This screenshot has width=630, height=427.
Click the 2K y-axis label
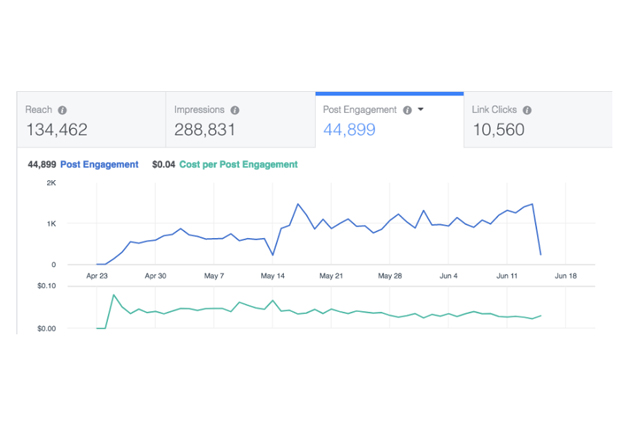pos(51,183)
